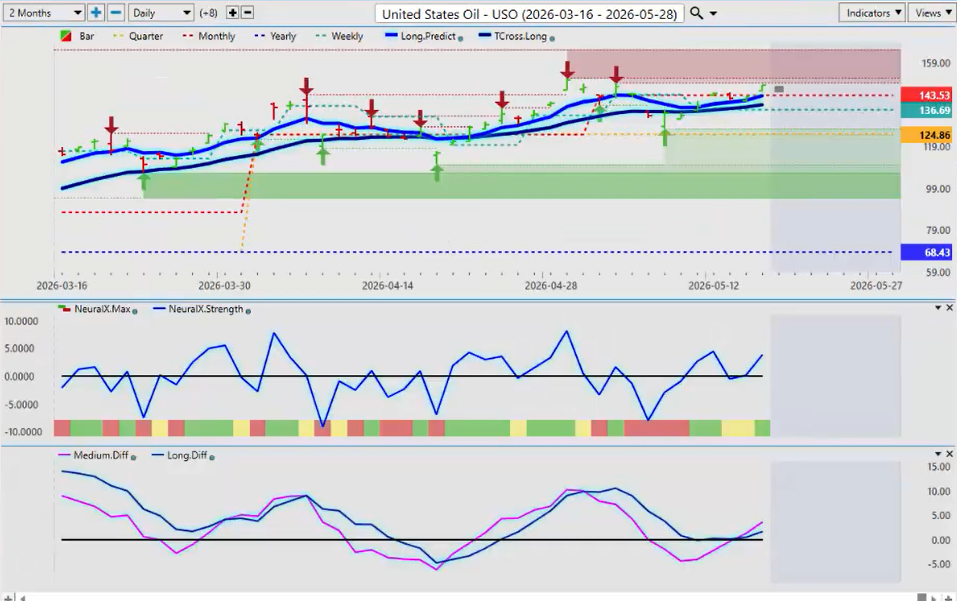Image resolution: width=957 pixels, height=601 pixels.
Task: Click the magnifier search icon
Action: pyautogui.click(x=696, y=13)
